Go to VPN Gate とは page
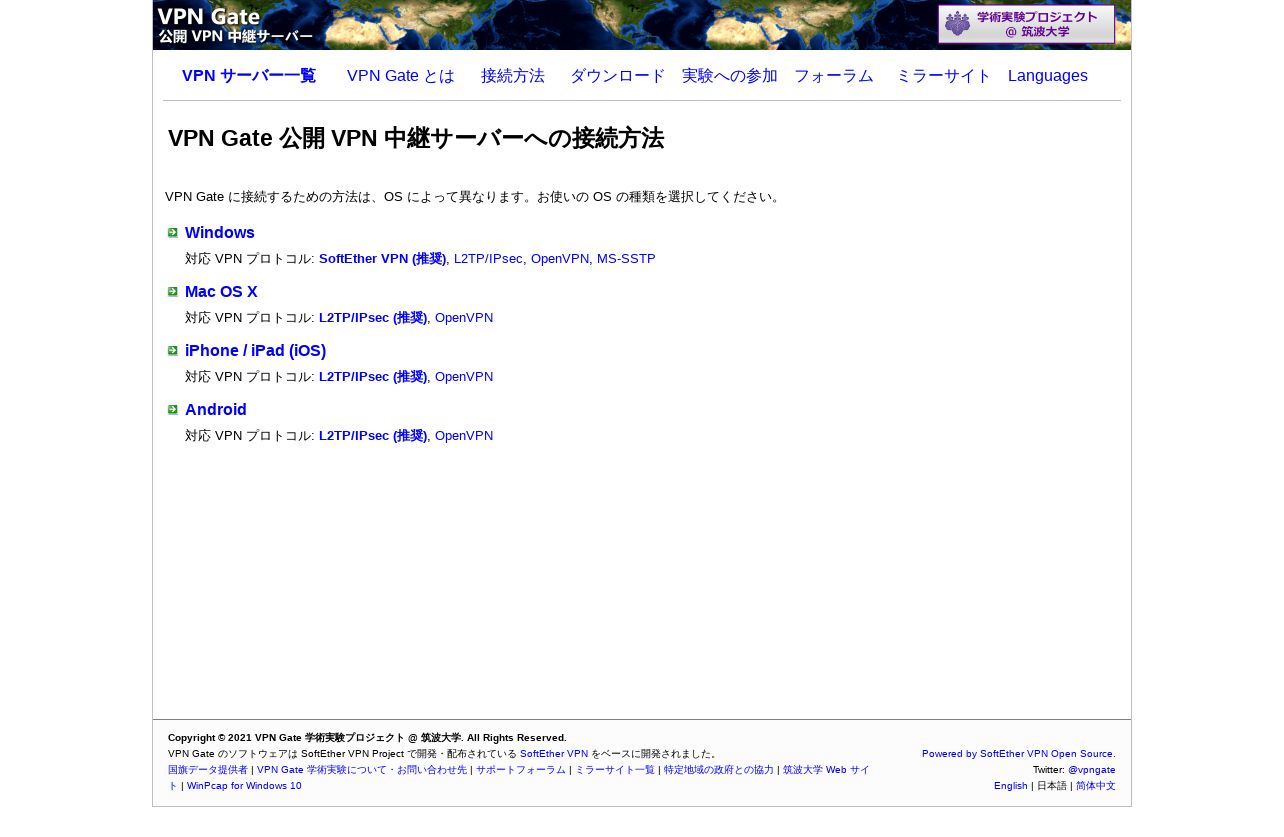The image size is (1284, 837). coord(401,76)
